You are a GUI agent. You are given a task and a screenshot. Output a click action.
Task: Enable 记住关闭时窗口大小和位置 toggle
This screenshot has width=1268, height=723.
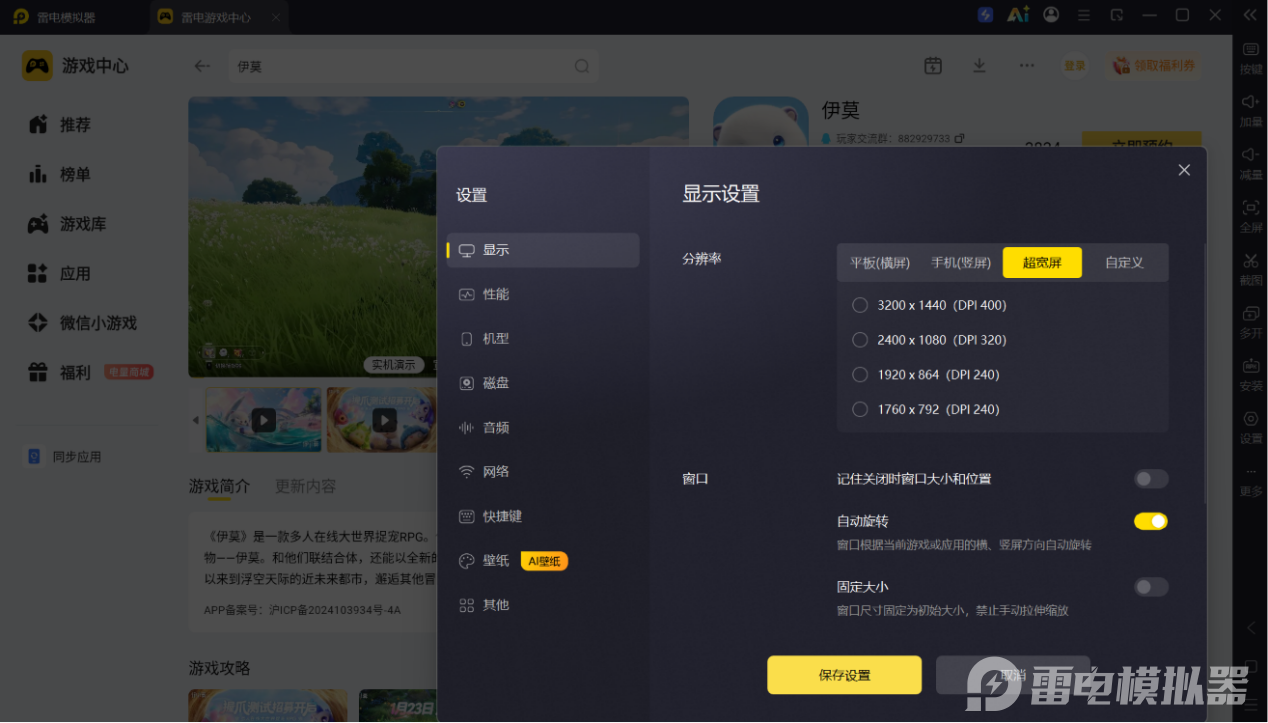point(1151,479)
